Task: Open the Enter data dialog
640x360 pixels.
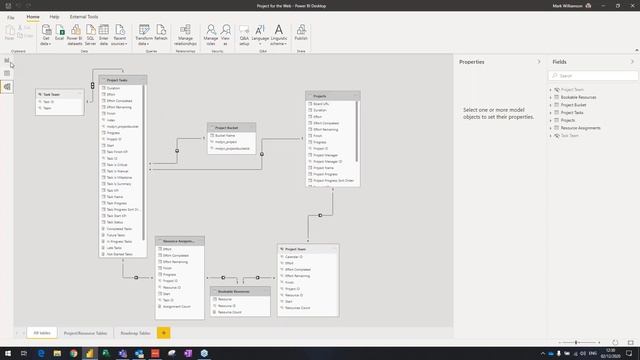Action: click(x=104, y=35)
